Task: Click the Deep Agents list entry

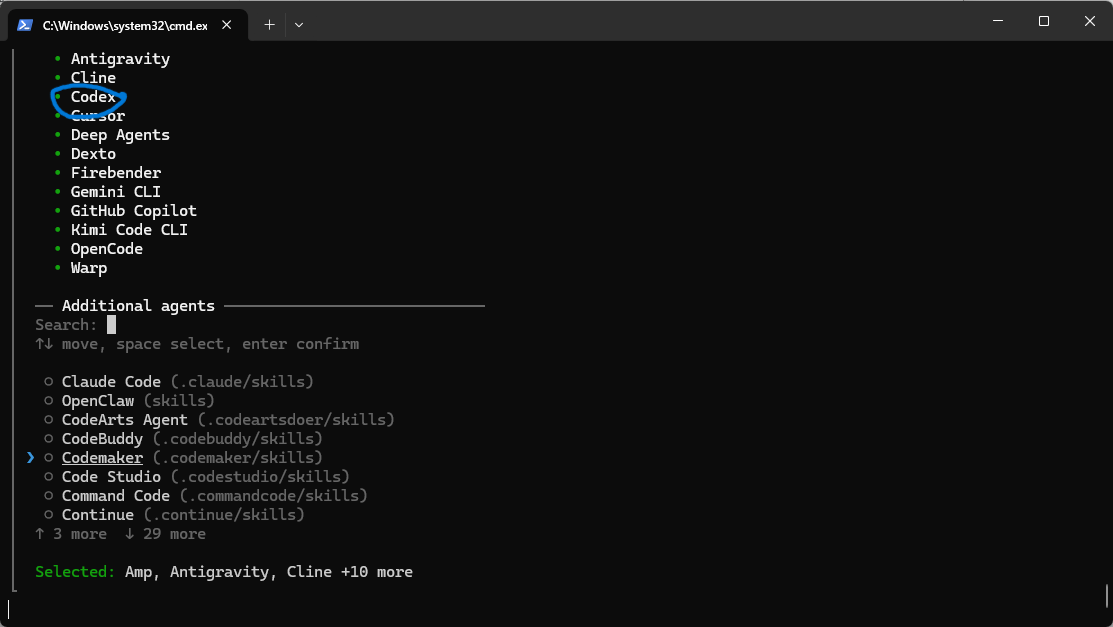Action: click(120, 135)
